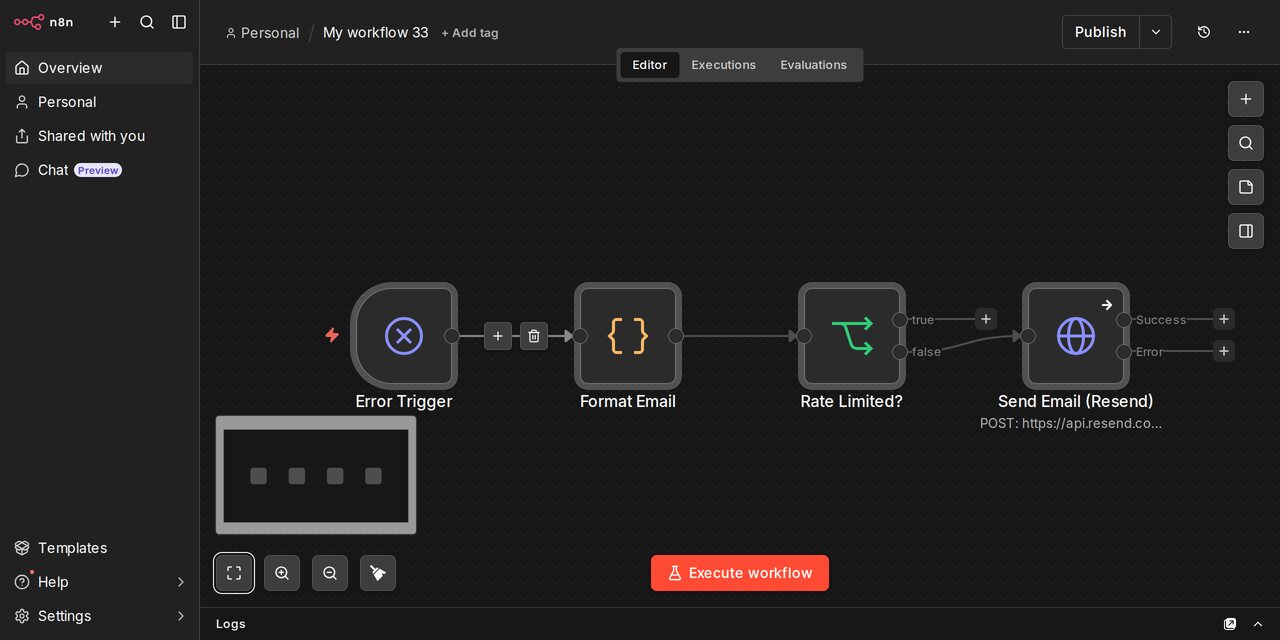
Task: Expand the Help menu
Action: point(99,582)
